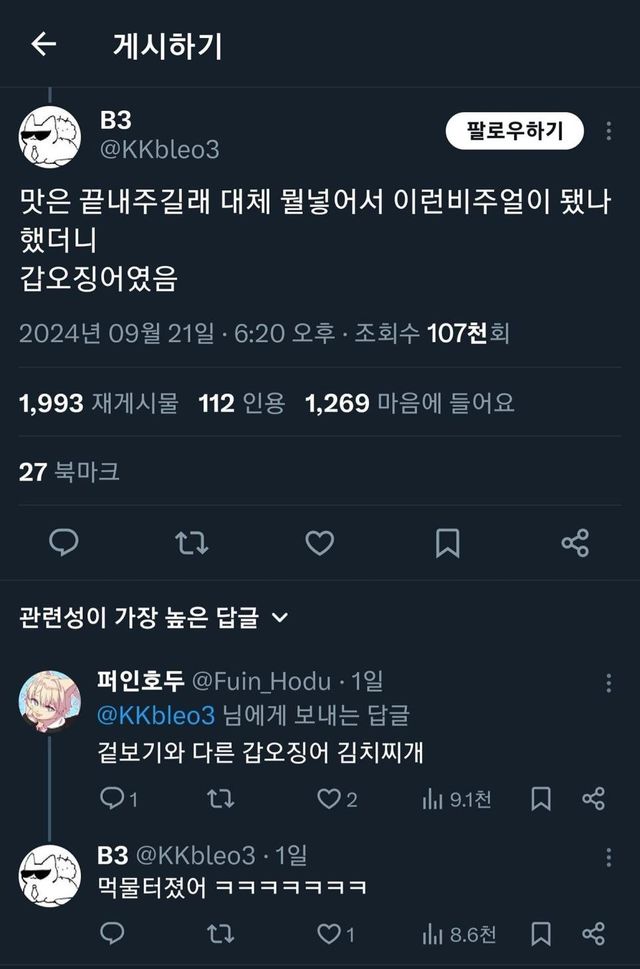View the 112 인용 quotes list
Image resolution: width=640 pixels, height=969 pixels.
(241, 403)
